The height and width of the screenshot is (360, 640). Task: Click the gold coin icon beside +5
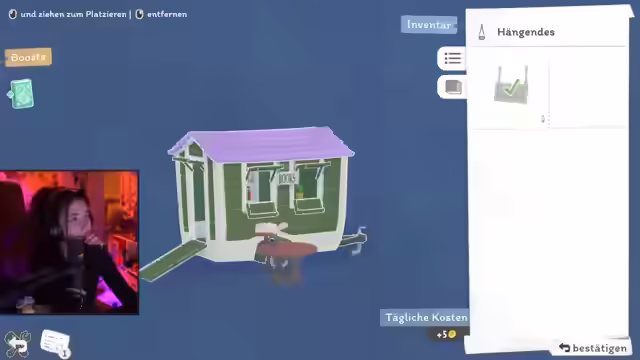click(x=452, y=334)
